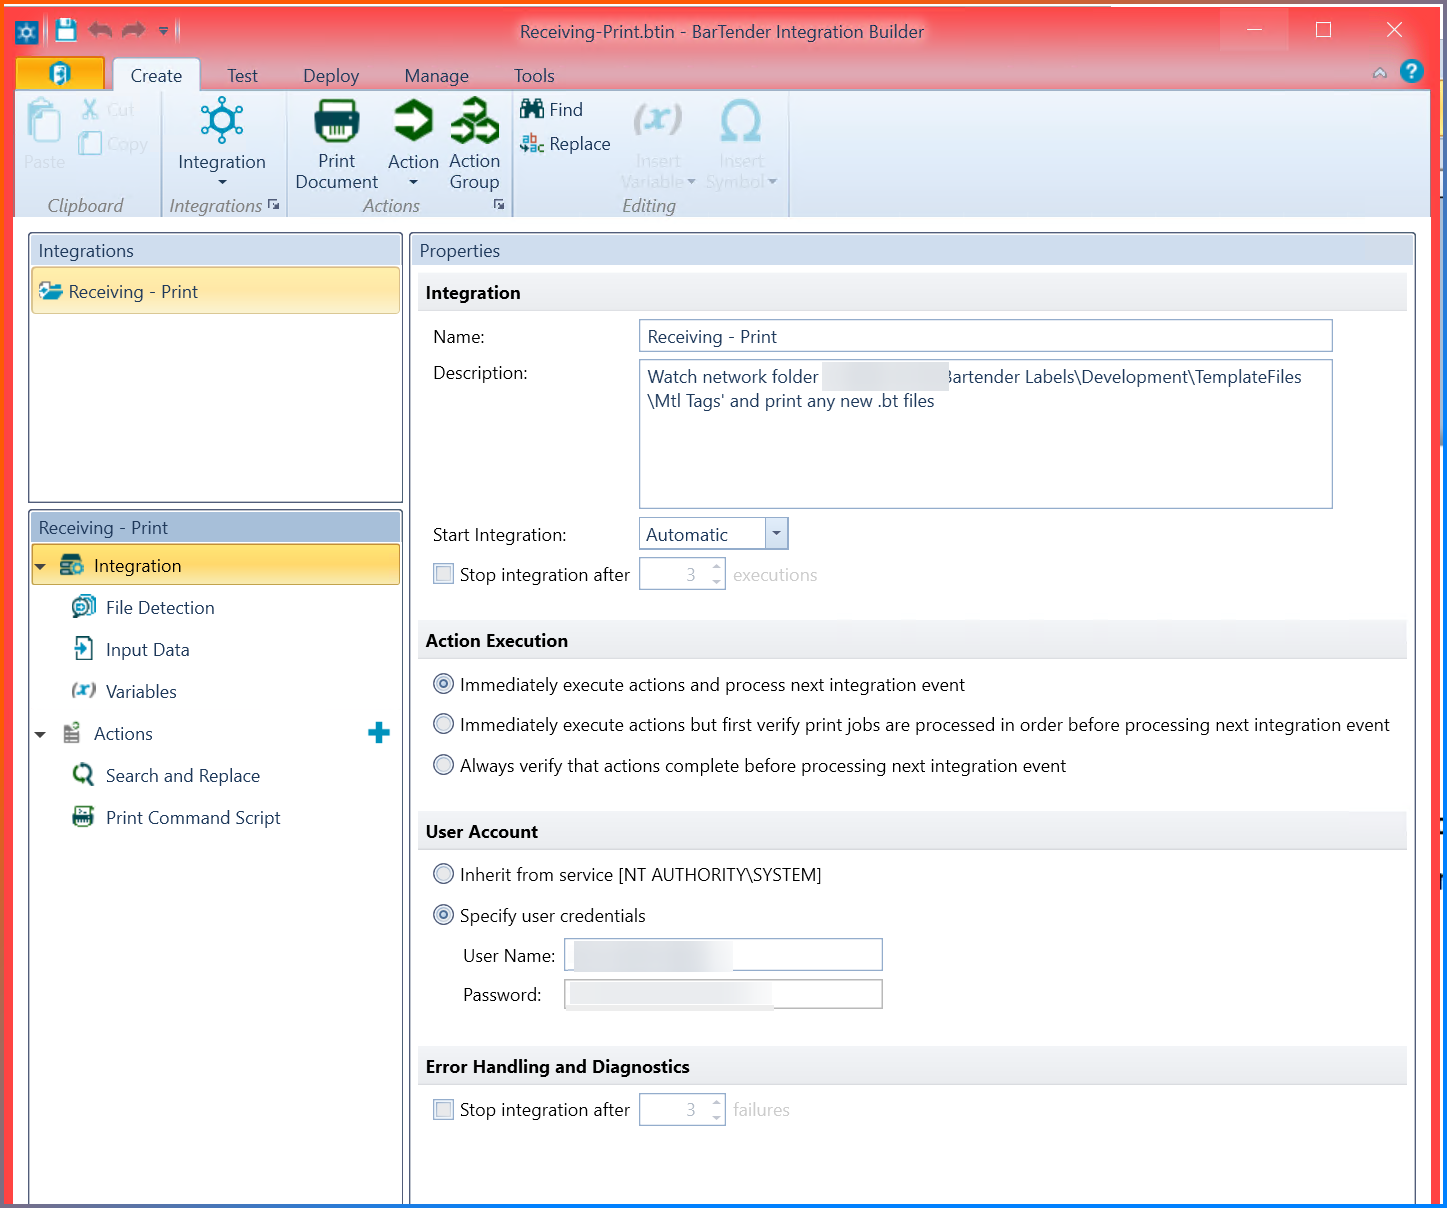Open the Manage ribbon tab
Viewport: 1447px width, 1208px height.
(x=436, y=76)
